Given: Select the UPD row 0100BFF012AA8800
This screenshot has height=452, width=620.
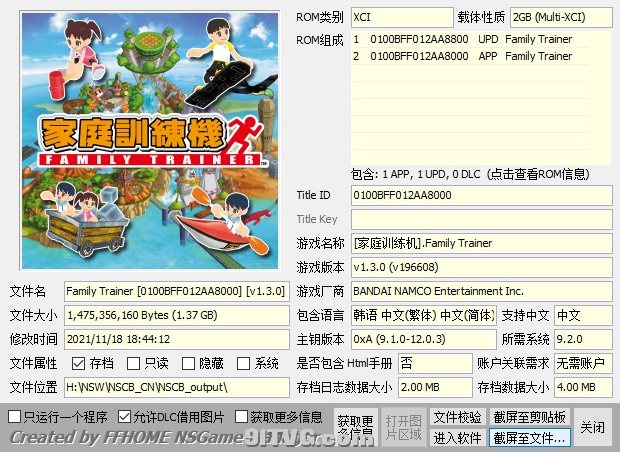Looking at the screenshot, I should pos(470,39).
